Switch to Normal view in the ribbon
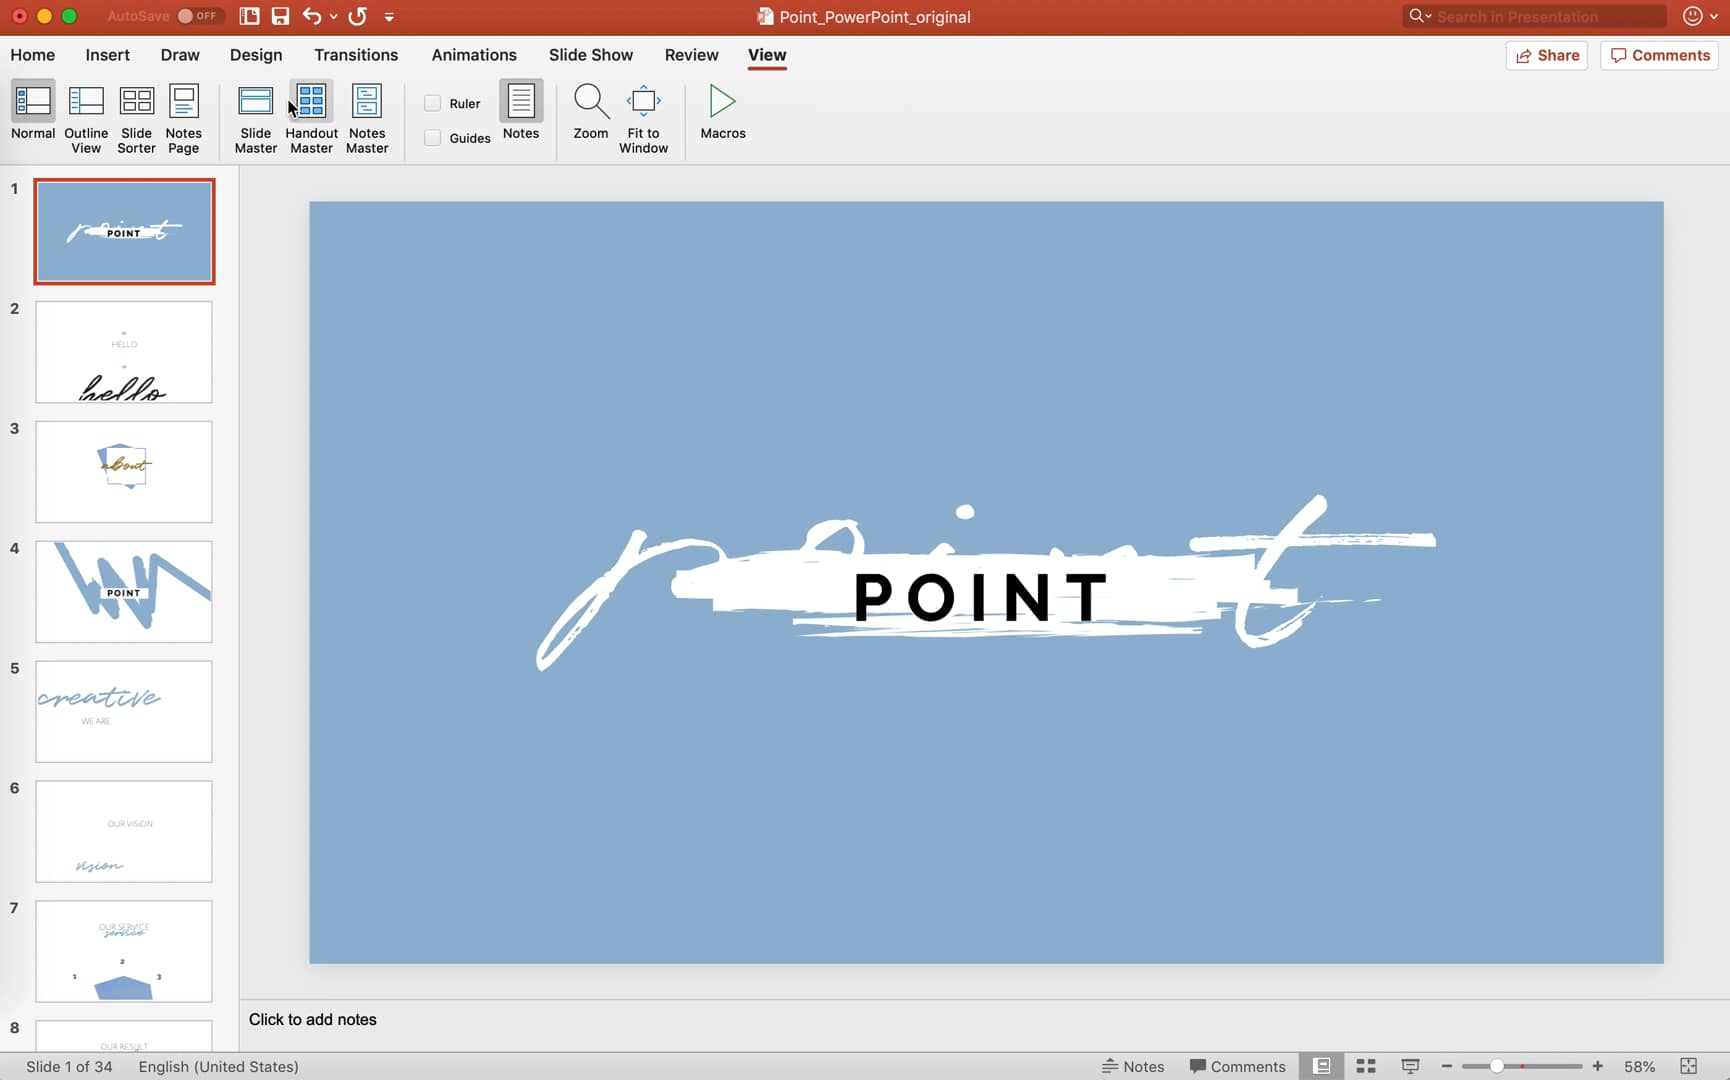This screenshot has height=1080, width=1730. pos(32,115)
